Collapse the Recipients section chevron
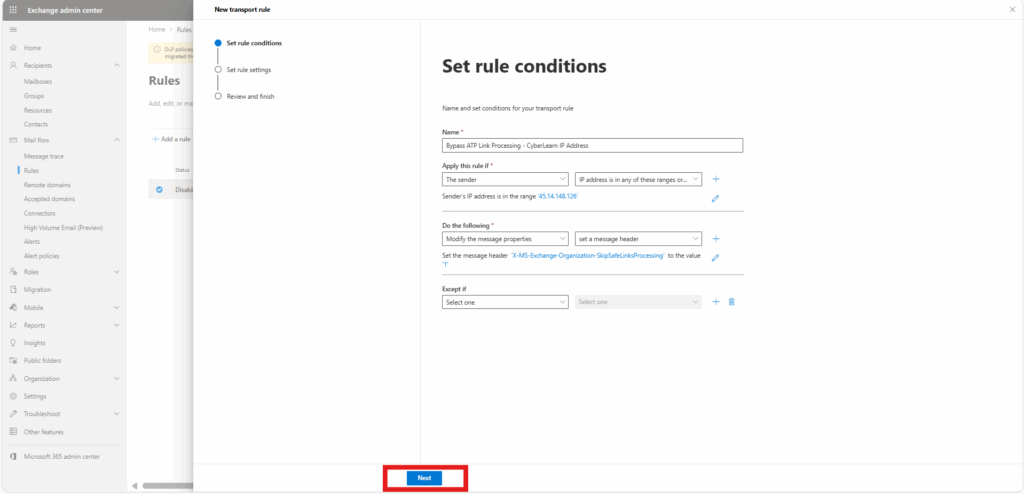Screen dimensions: 1024x494 [x=117, y=65]
